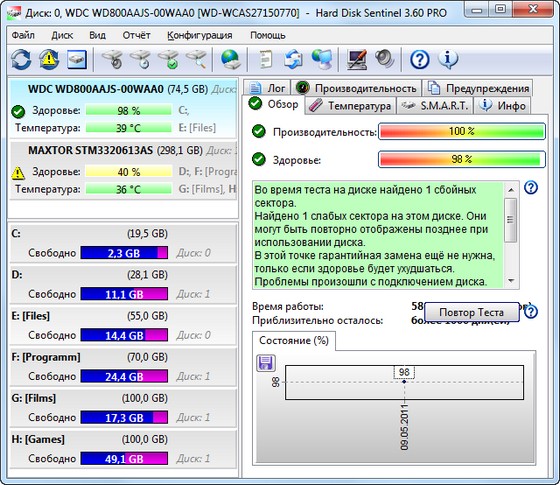
Task: Open the Помощь menu
Action: 268,35
